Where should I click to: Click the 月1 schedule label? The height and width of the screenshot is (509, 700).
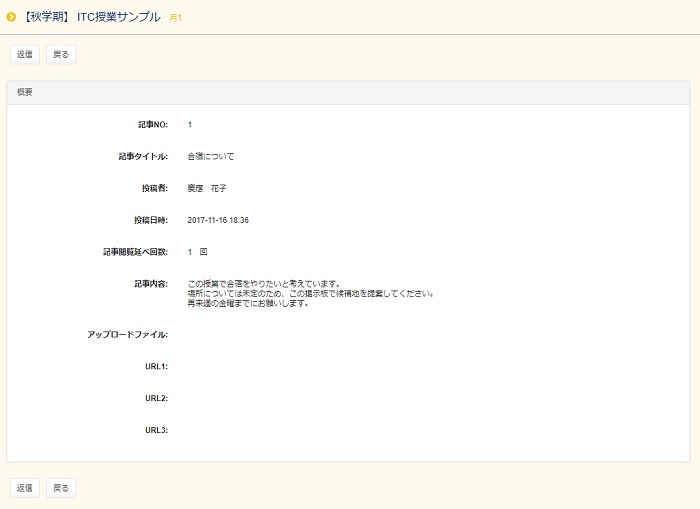pyautogui.click(x=175, y=18)
